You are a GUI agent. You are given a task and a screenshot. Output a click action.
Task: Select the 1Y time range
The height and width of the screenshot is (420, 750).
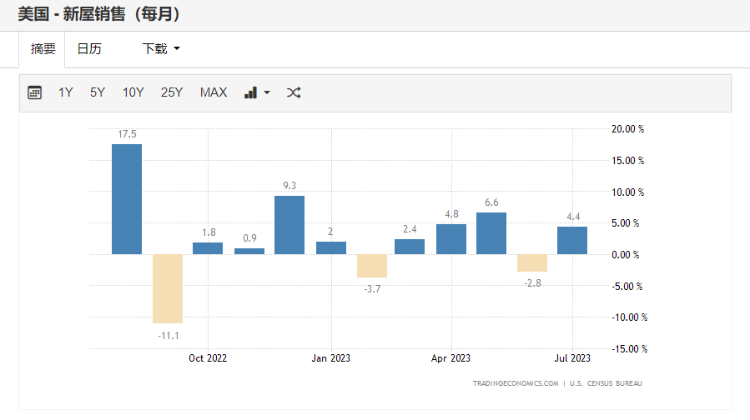click(x=66, y=93)
